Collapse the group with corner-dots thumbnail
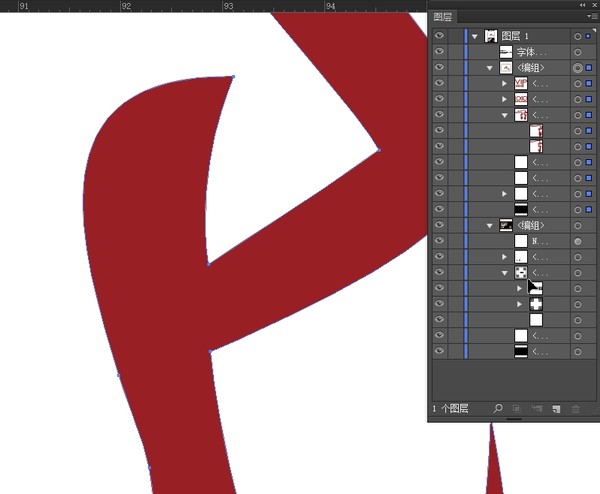Viewport: 600px width, 494px height. click(504, 273)
